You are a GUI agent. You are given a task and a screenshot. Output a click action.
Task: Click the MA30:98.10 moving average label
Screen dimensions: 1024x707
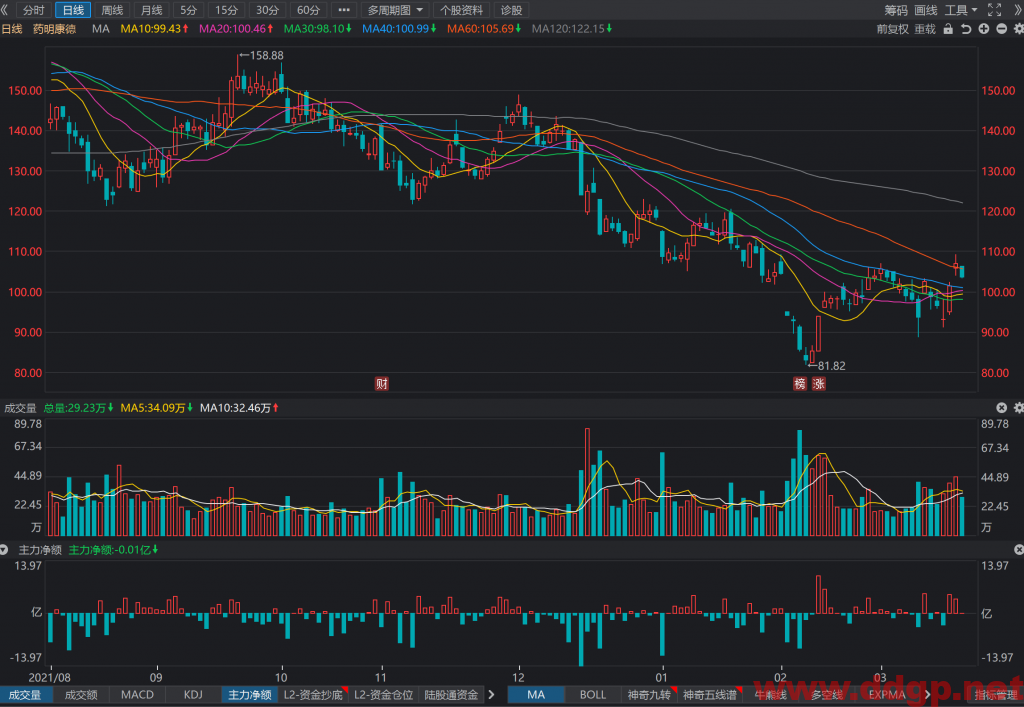[318, 29]
